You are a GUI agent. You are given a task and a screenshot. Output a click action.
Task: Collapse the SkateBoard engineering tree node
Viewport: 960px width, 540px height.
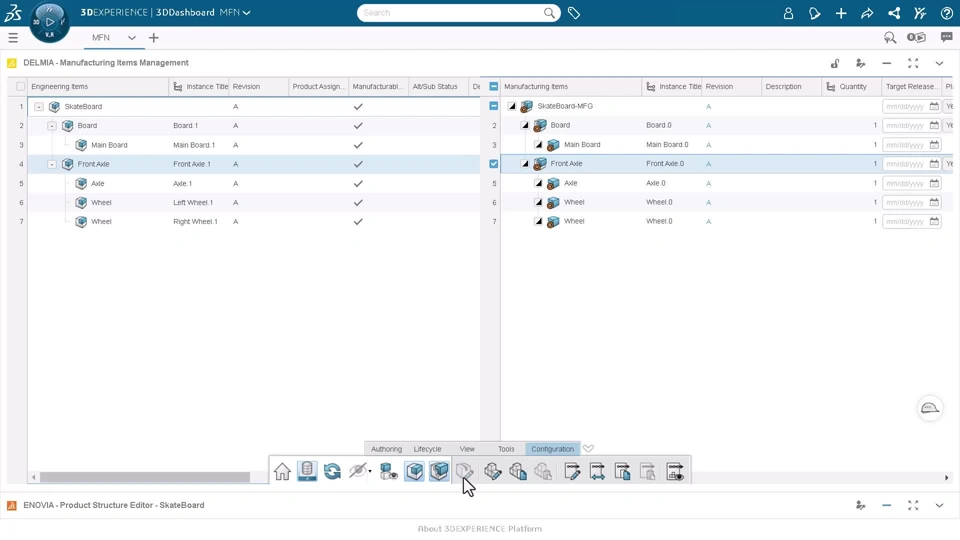39,107
